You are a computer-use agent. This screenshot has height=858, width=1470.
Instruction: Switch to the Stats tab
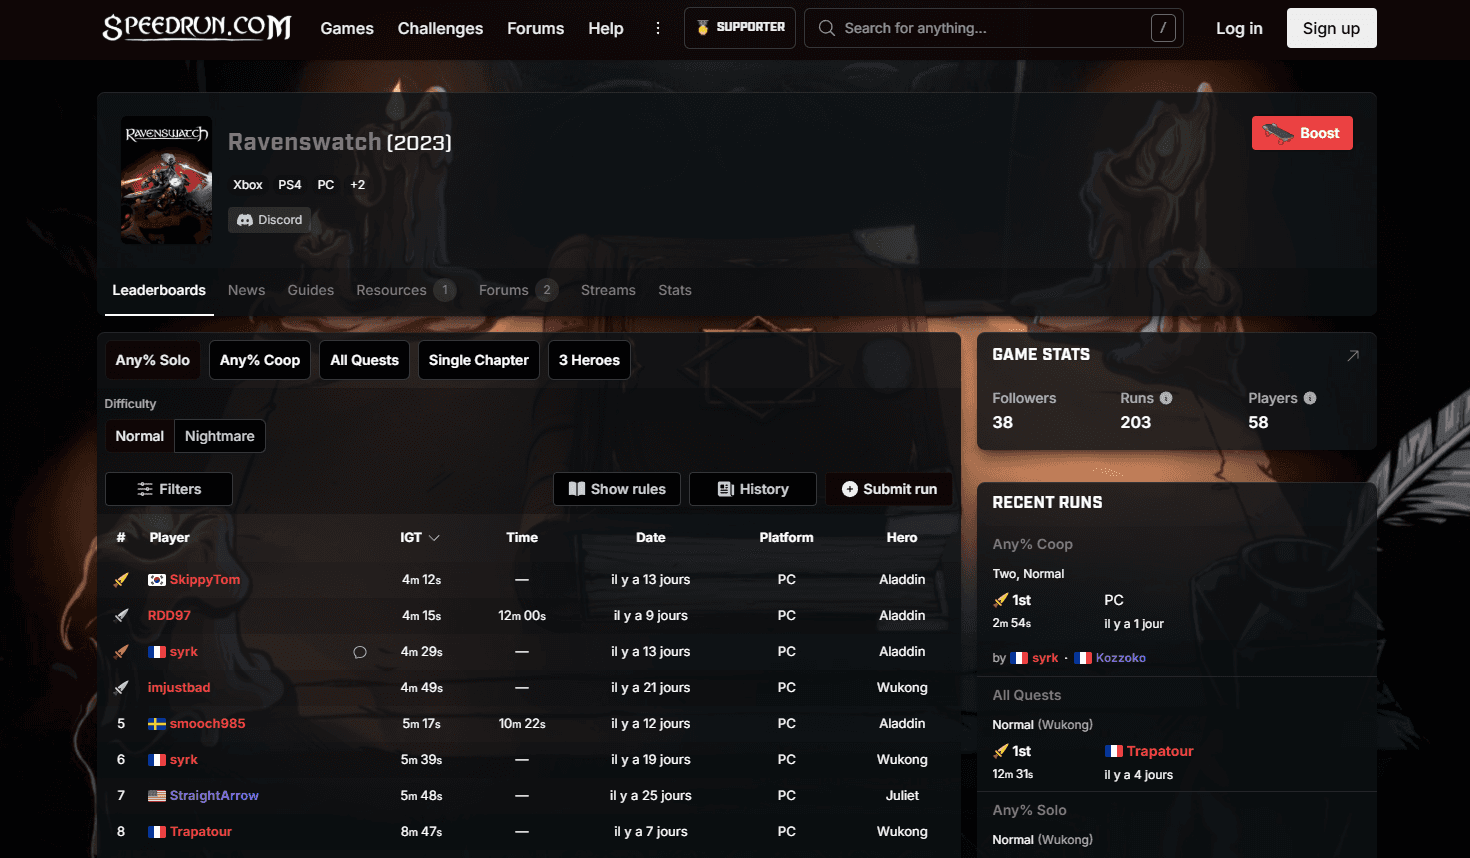click(675, 290)
